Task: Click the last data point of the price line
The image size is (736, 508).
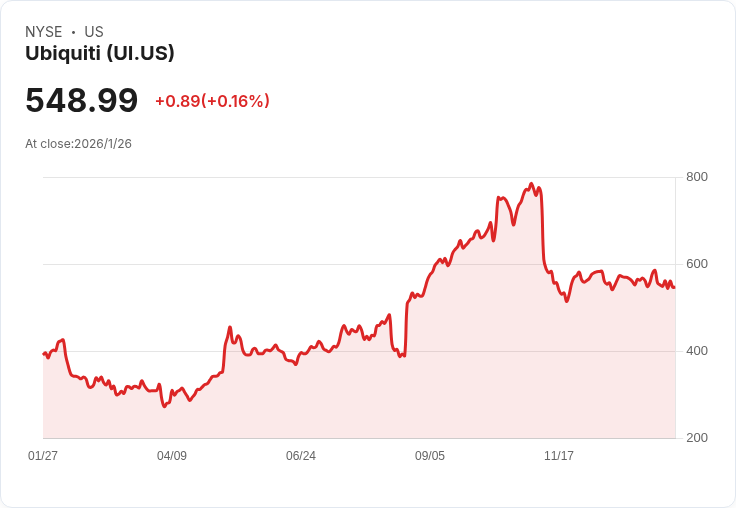Action: point(674,287)
